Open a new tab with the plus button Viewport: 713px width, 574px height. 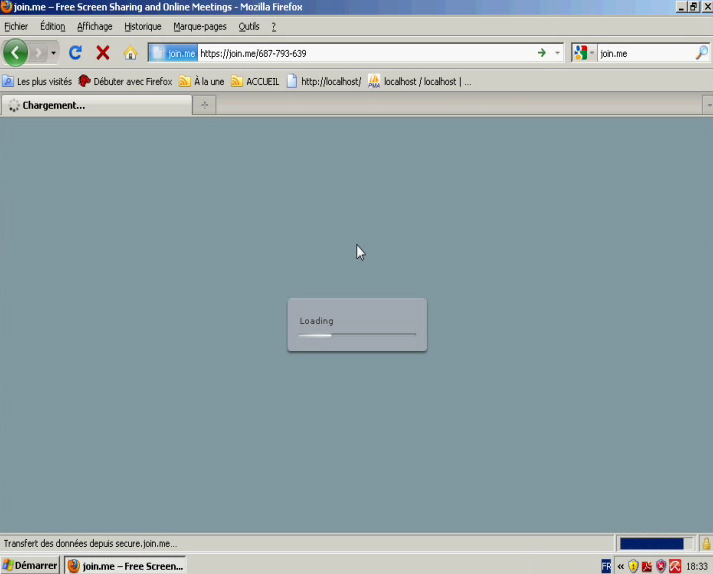coord(205,105)
